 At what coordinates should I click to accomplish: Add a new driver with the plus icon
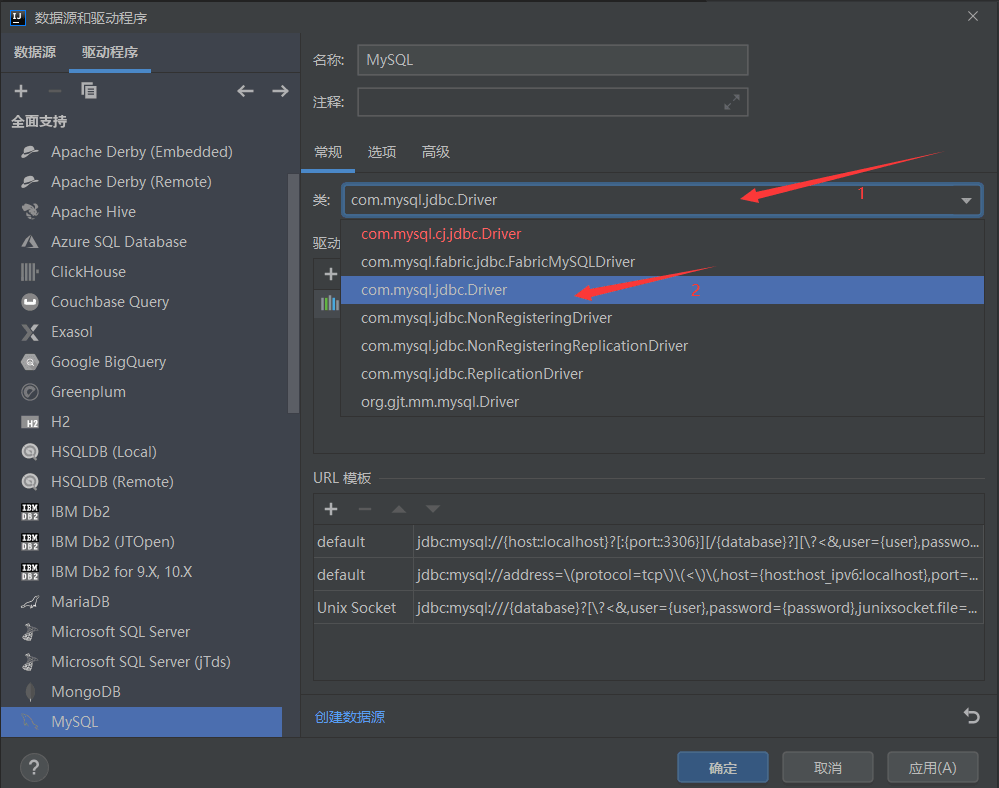(21, 90)
